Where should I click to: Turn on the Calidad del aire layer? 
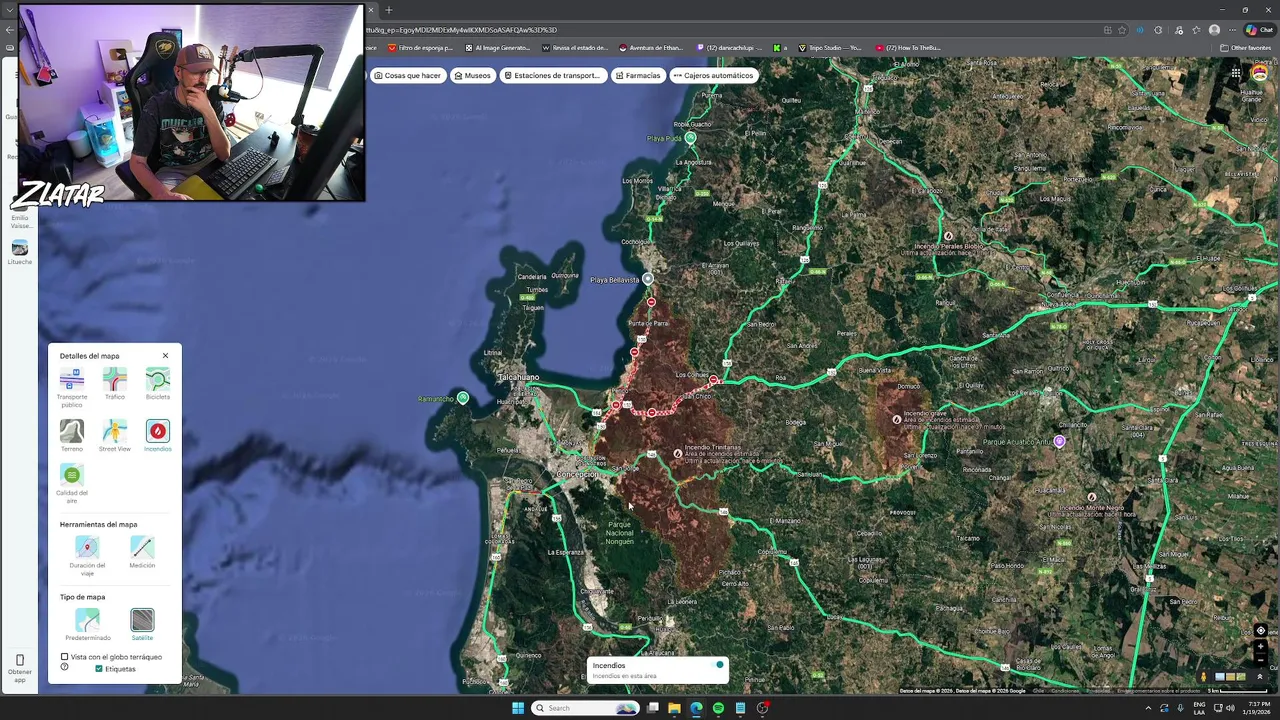tap(72, 475)
